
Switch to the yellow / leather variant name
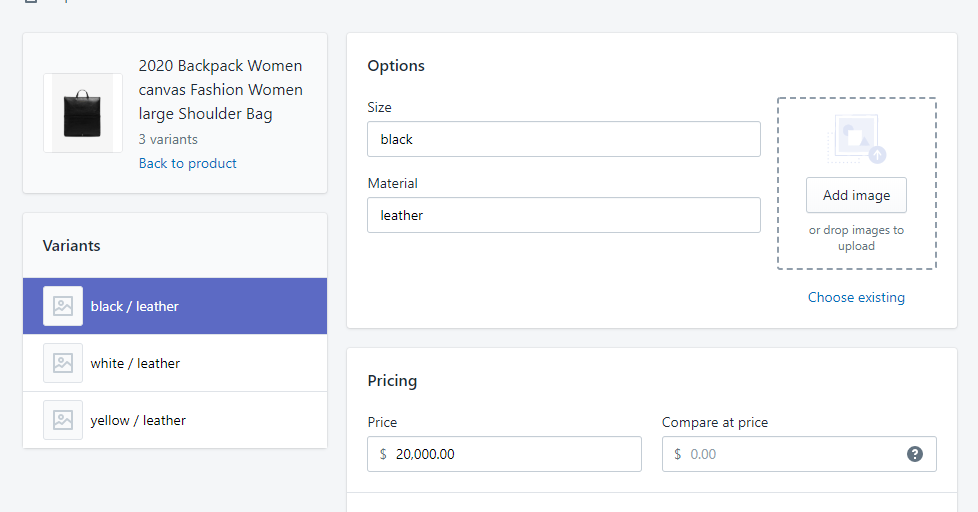point(138,420)
